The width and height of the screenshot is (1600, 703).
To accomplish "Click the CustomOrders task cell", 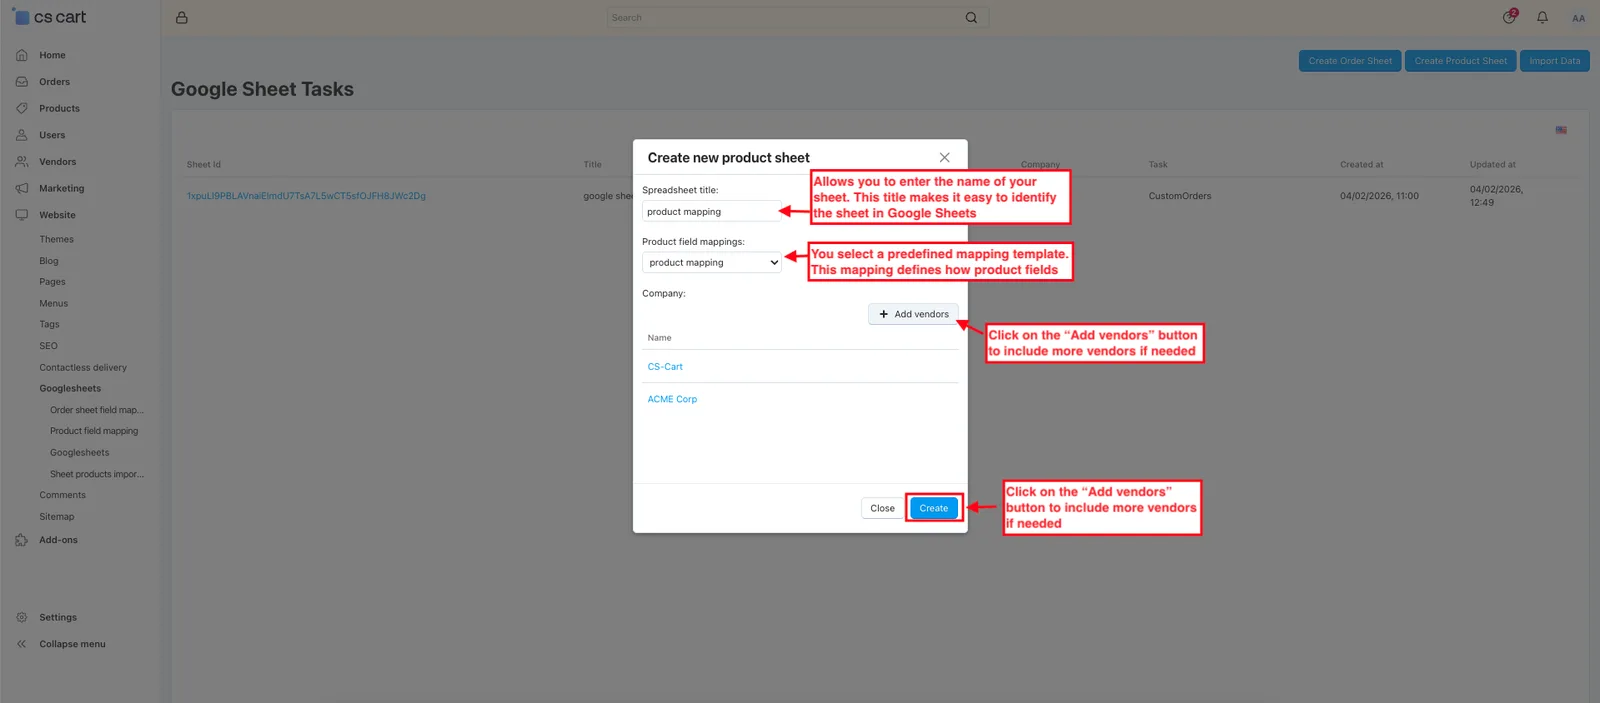I will (1180, 196).
